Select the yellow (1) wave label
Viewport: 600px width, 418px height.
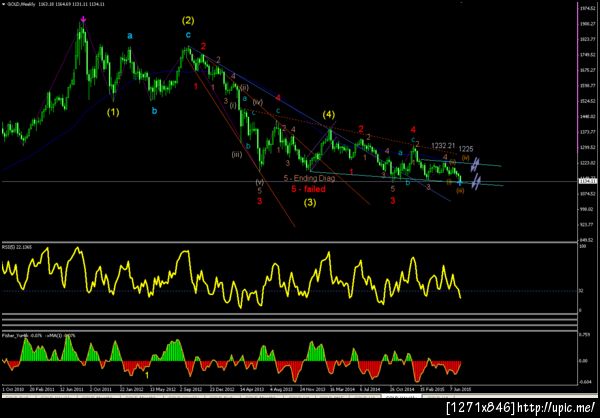(x=113, y=112)
